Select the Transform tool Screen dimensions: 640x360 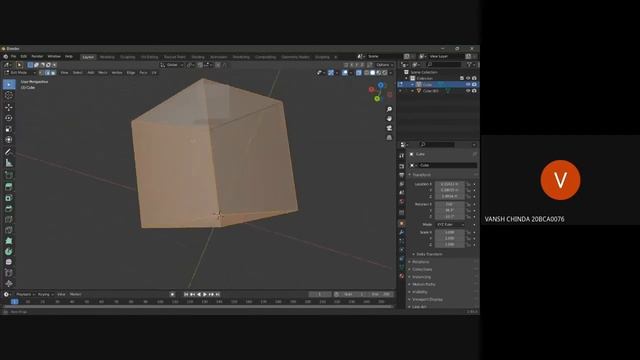point(9,140)
